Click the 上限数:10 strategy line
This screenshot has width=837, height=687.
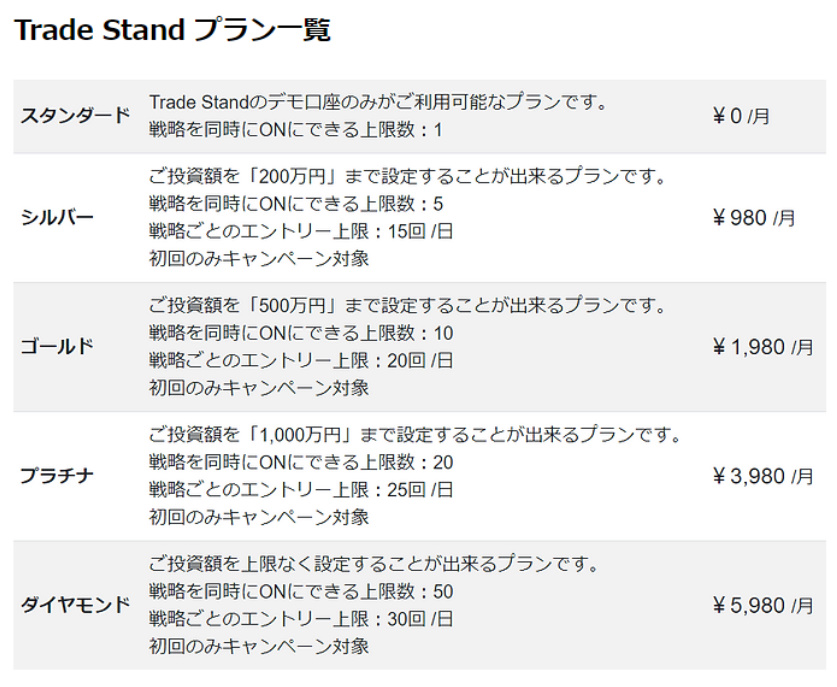coord(300,333)
